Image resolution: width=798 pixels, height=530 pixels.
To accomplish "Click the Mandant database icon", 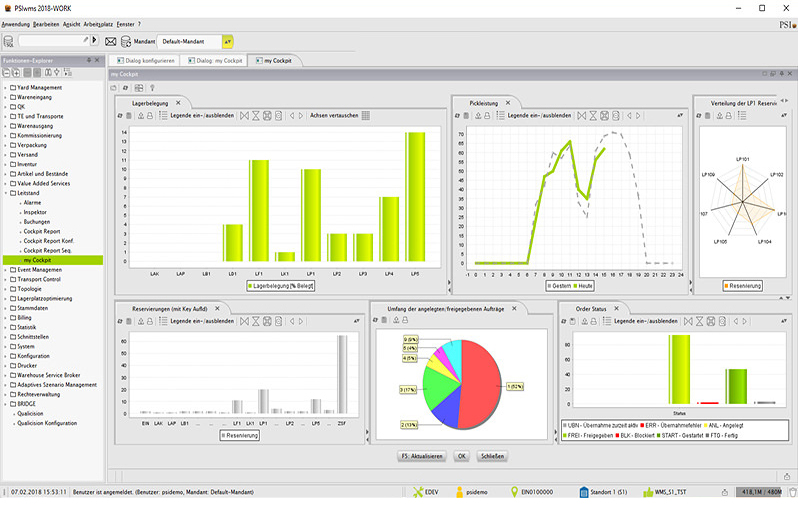I will click(126, 41).
